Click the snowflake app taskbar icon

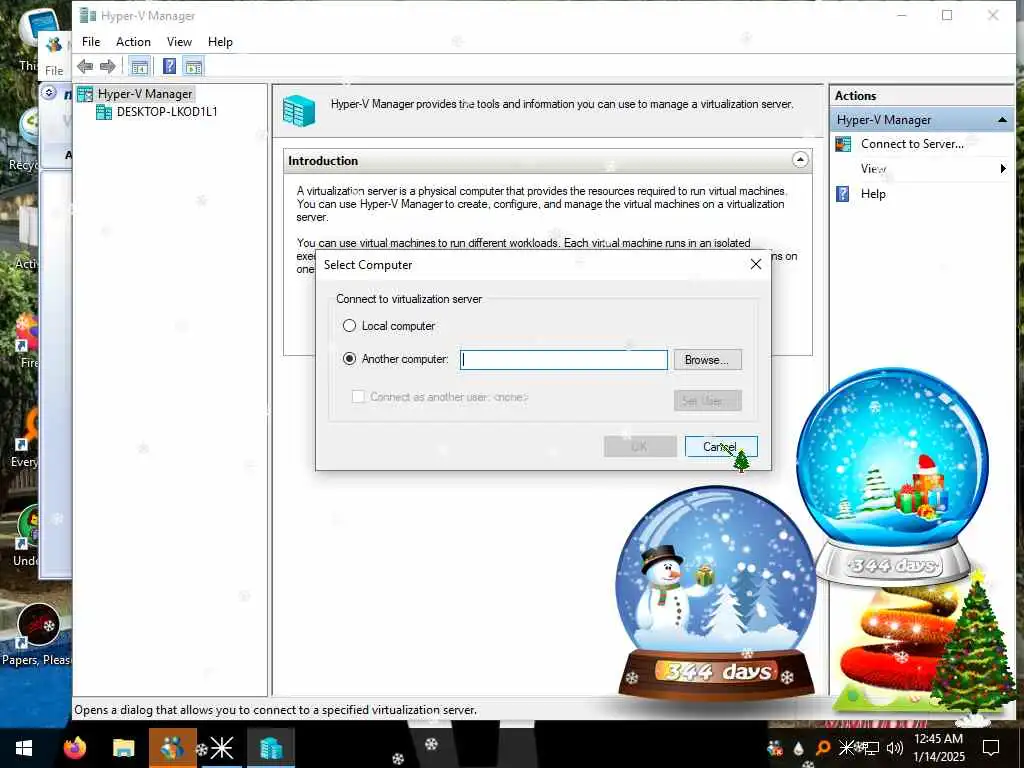click(x=221, y=748)
